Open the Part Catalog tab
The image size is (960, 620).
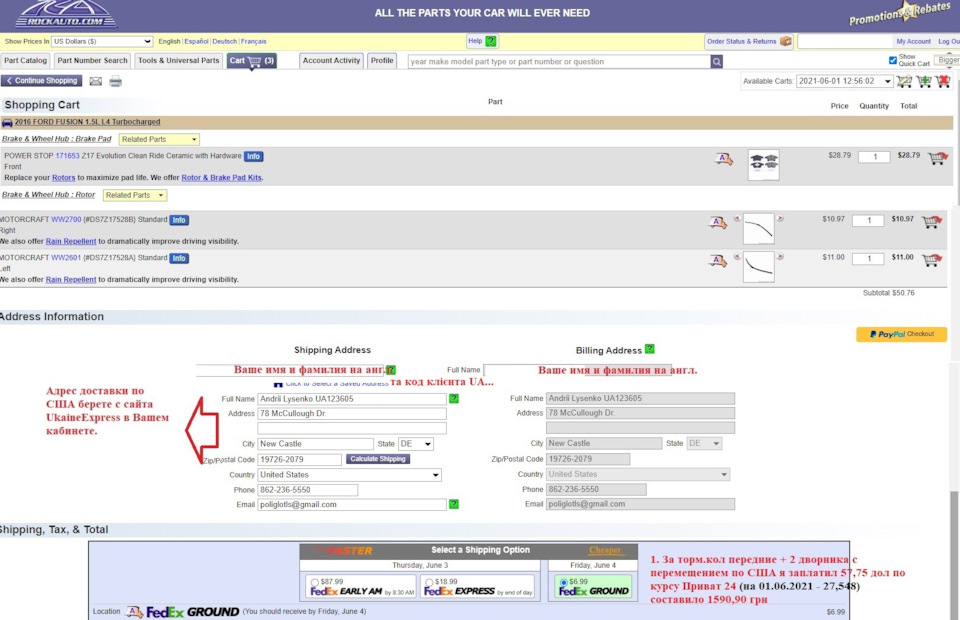click(x=25, y=61)
